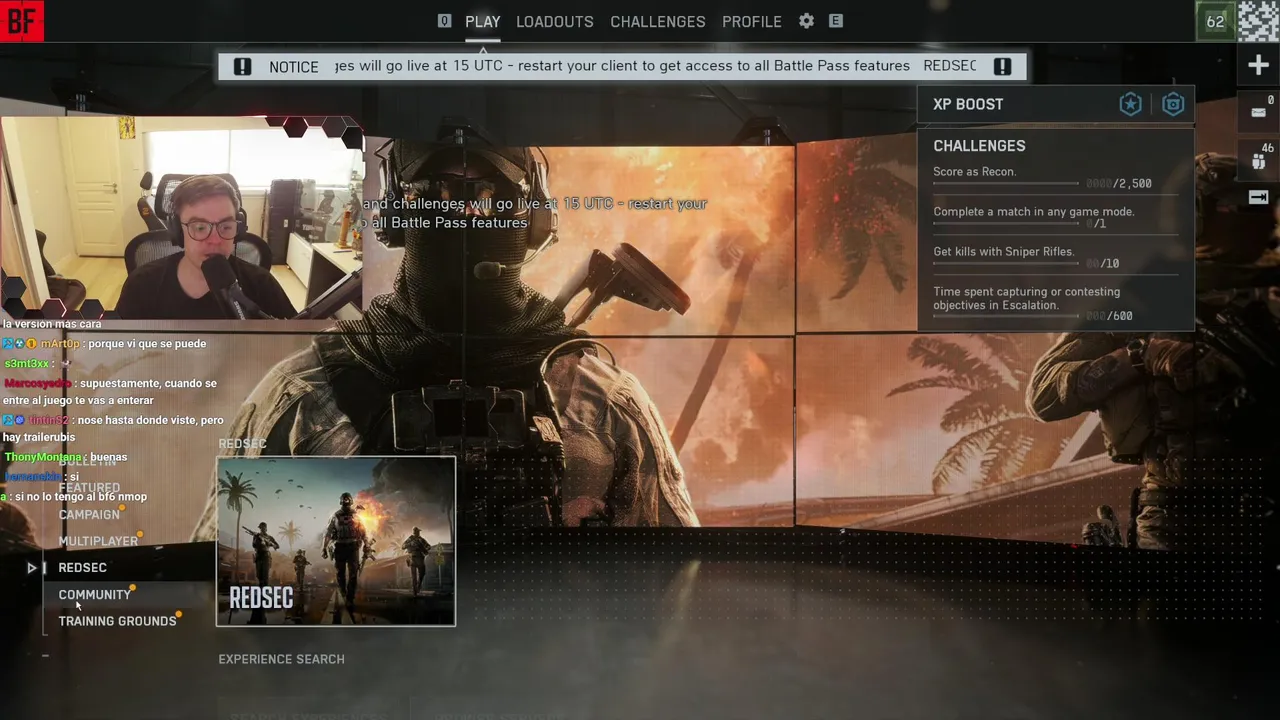Click the CHALLENGES panel title
This screenshot has width=1280, height=720.
[979, 146]
